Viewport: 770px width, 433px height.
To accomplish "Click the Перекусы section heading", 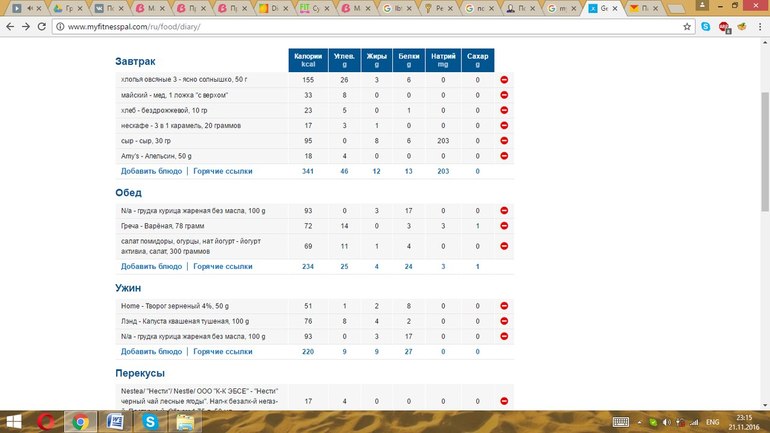I will pos(140,373).
